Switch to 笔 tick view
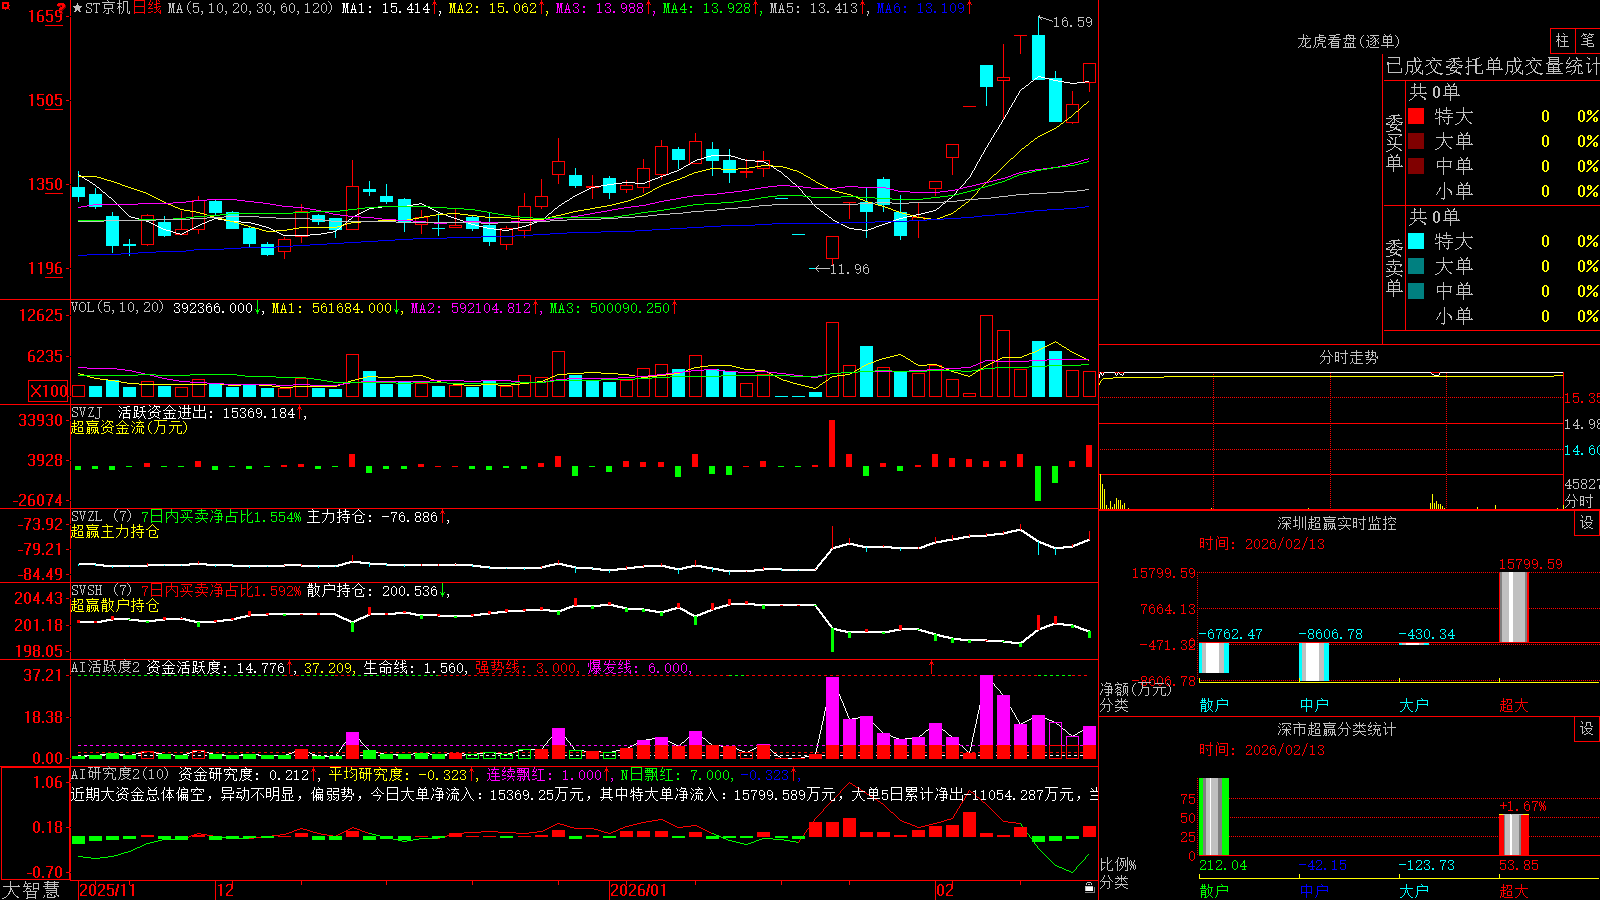Viewport: 1600px width, 900px height. (x=1587, y=40)
